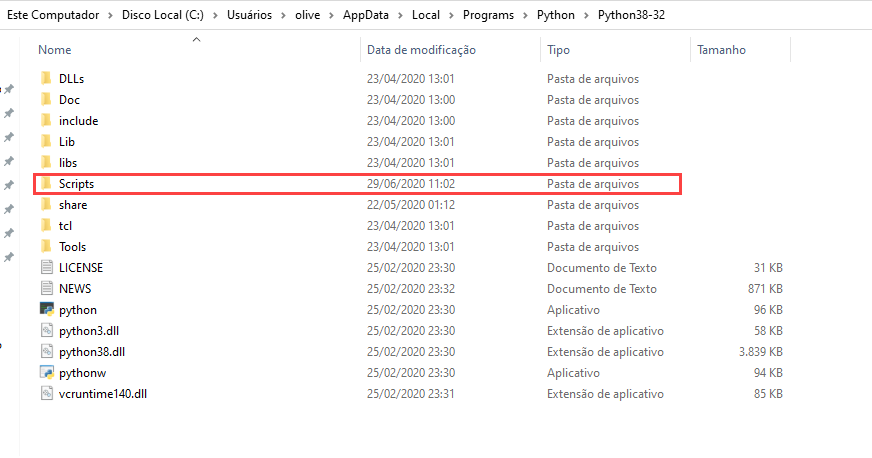Screen dimensions: 872x458
Task: Navigate to AppData breadcrumb segment
Action: (365, 15)
